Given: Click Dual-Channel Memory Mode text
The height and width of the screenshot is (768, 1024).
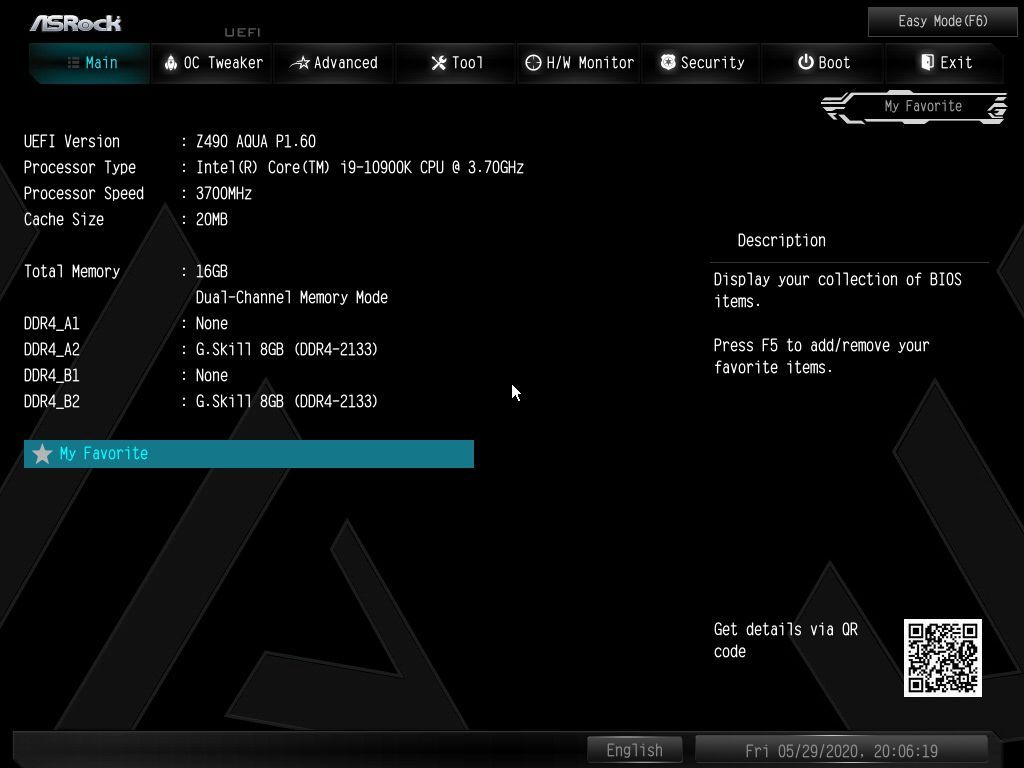Looking at the screenshot, I should 292,298.
